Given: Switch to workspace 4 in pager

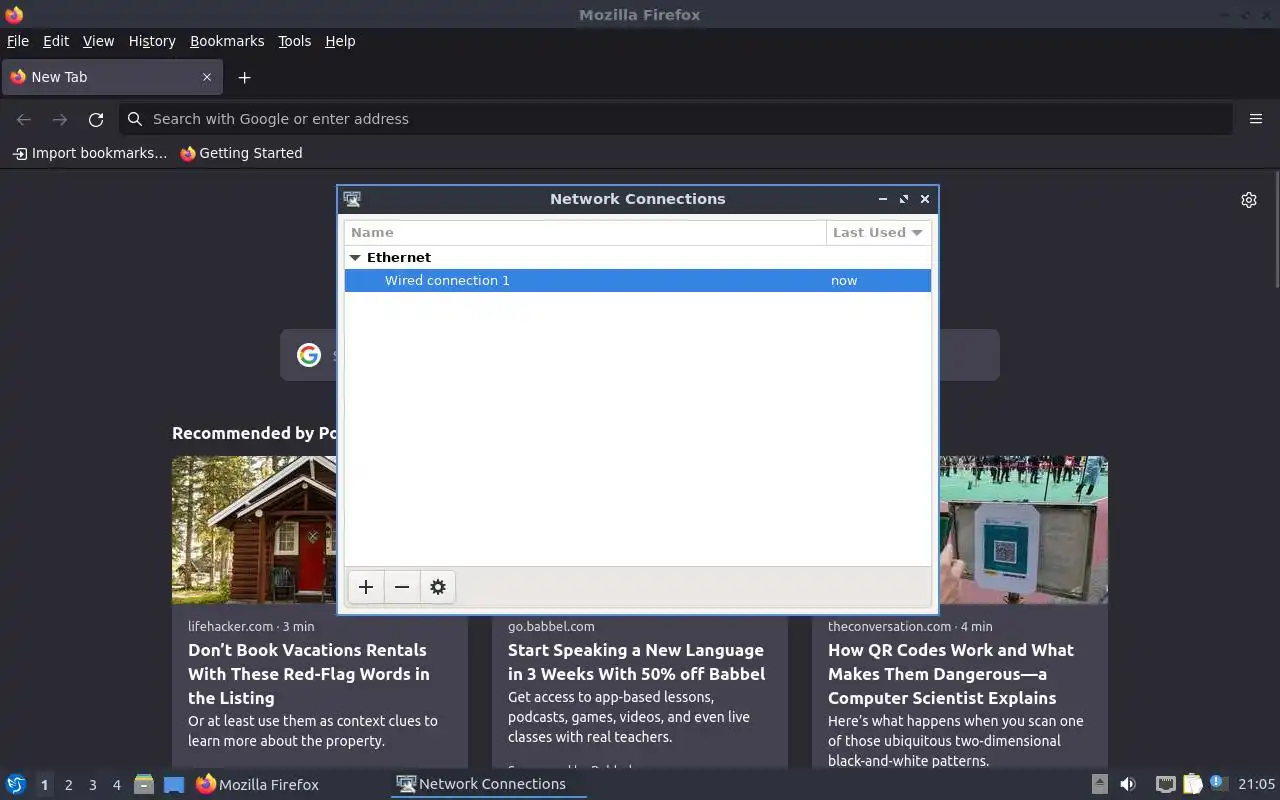Looking at the screenshot, I should (x=116, y=785).
